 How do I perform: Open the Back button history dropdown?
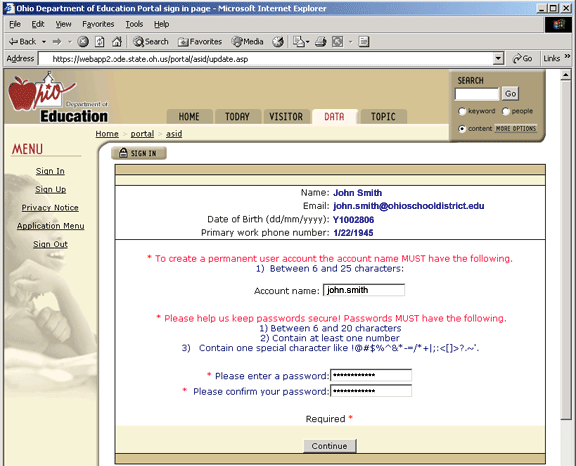pyautogui.click(x=44, y=42)
